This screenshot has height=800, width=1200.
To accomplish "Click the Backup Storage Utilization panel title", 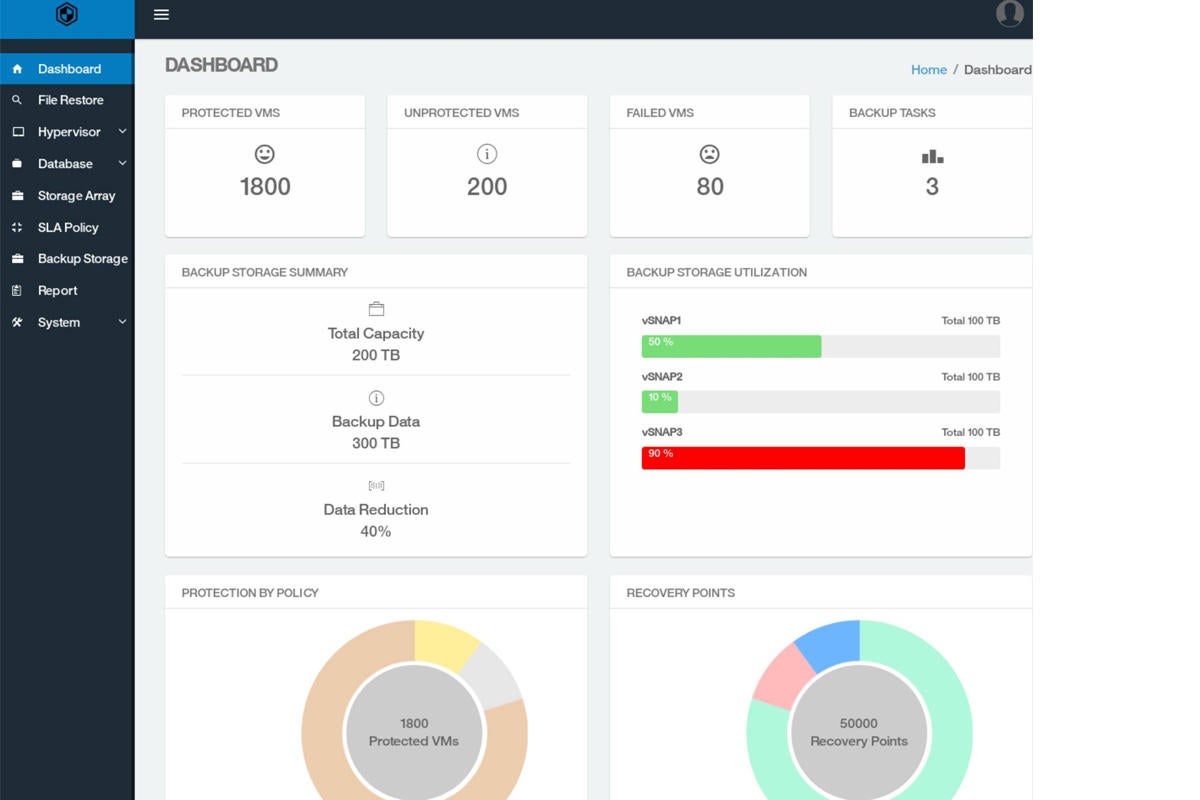I will pyautogui.click(x=717, y=272).
